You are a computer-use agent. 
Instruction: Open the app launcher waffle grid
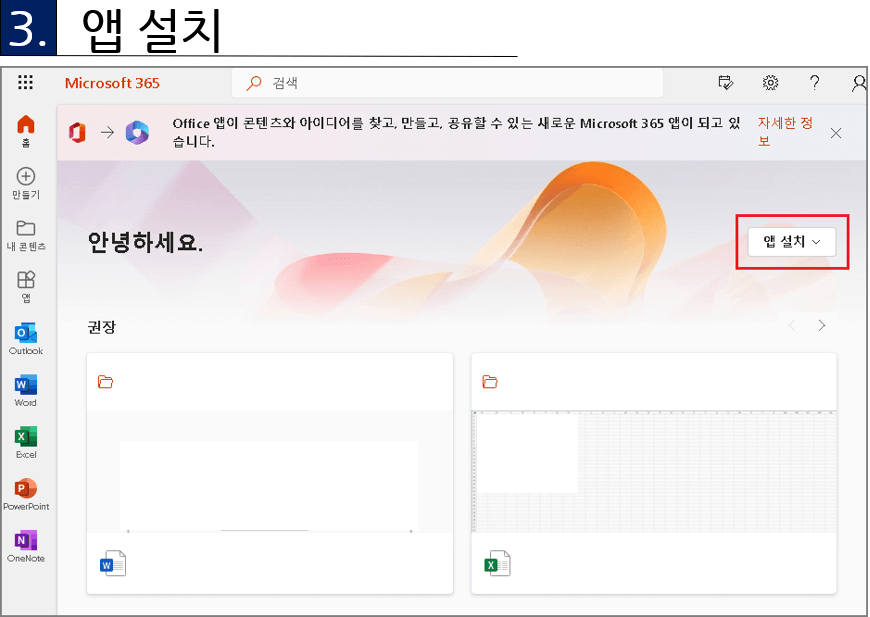click(25, 83)
